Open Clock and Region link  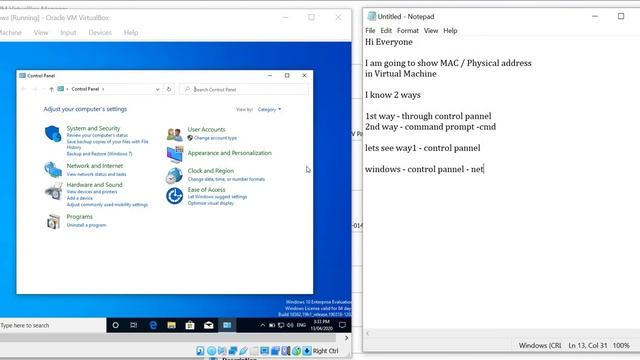point(211,171)
